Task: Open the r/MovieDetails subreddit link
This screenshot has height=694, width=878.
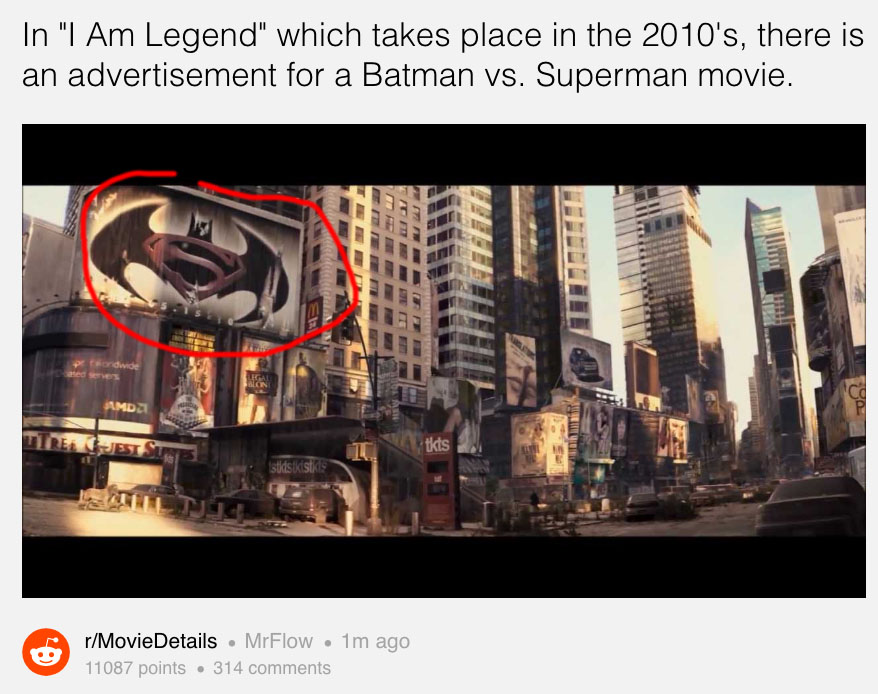Action: click(151, 641)
